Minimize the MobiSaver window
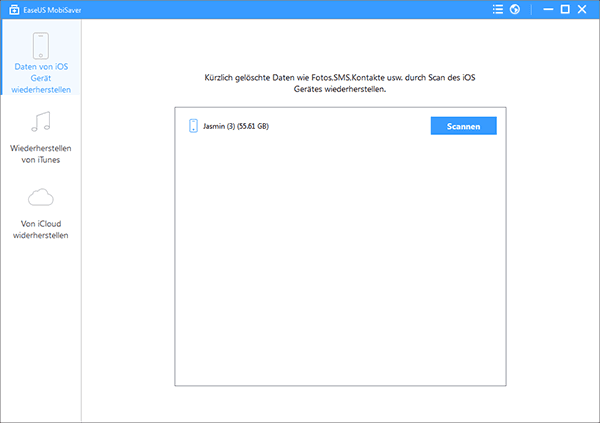600x423 pixels. pyautogui.click(x=548, y=10)
